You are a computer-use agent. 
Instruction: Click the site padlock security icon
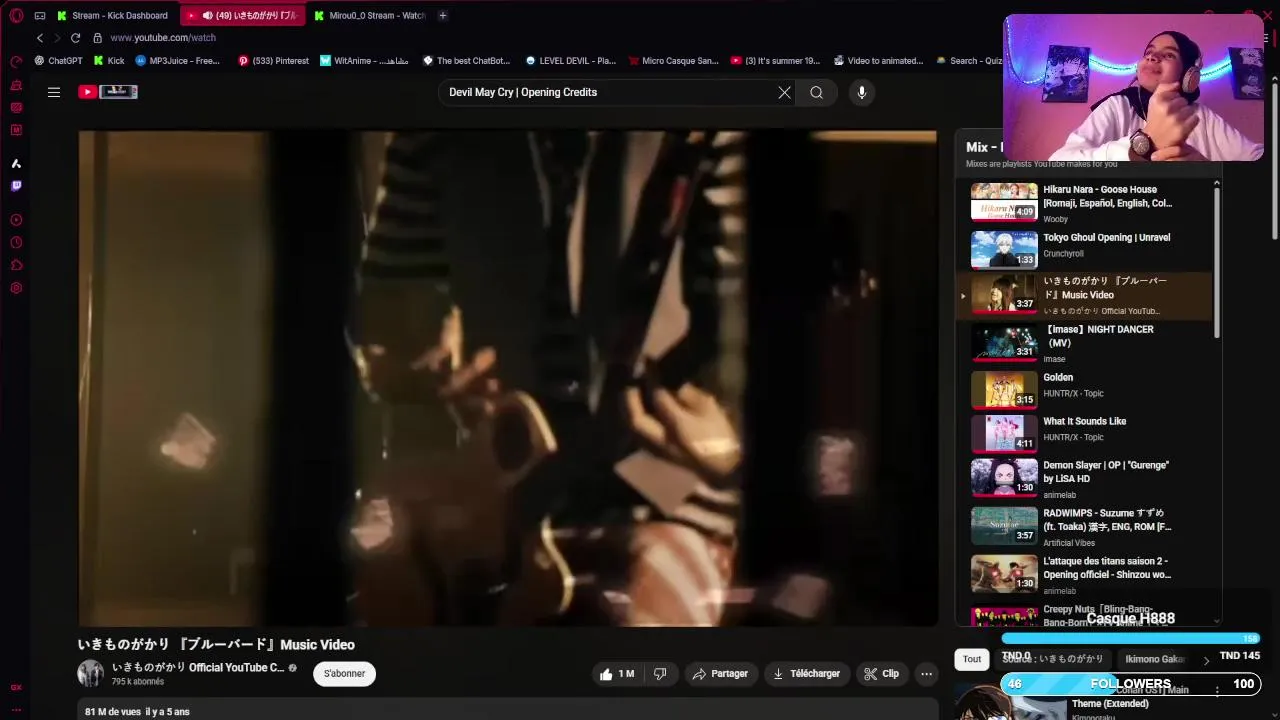[97, 37]
